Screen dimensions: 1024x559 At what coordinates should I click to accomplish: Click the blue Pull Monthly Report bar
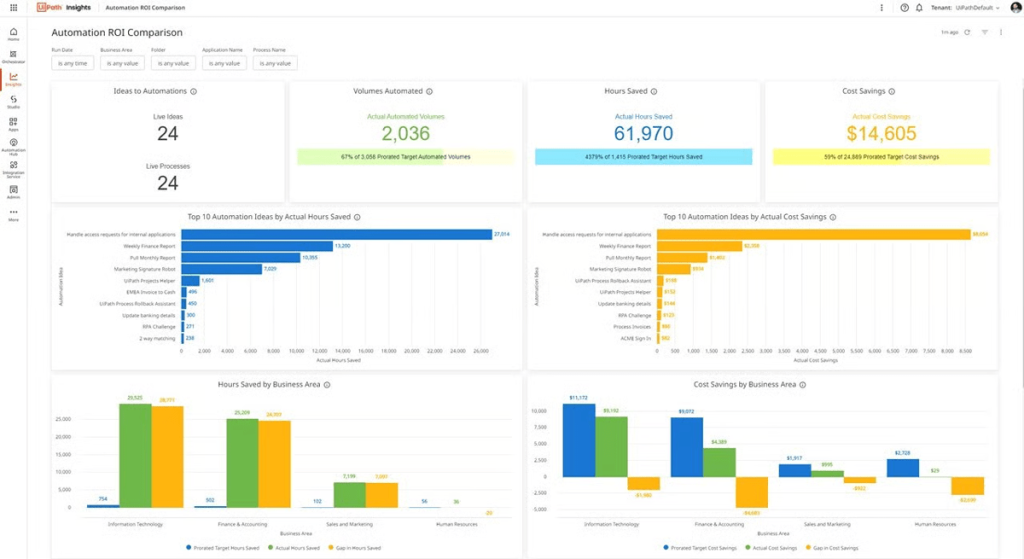coord(241,258)
